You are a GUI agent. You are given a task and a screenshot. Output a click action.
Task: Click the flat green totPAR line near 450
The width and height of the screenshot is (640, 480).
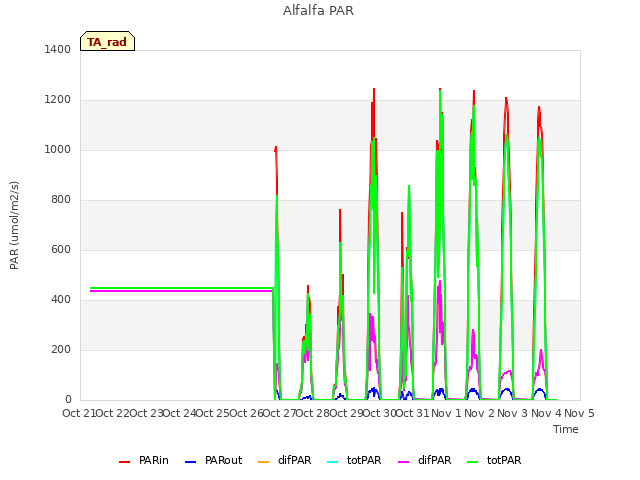[x=182, y=288]
